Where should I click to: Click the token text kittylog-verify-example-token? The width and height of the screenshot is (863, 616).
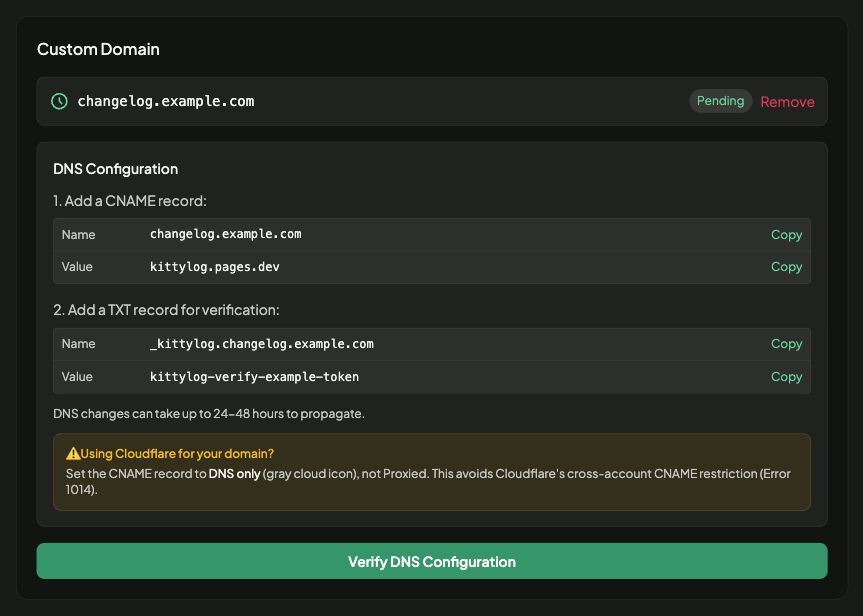pos(254,377)
